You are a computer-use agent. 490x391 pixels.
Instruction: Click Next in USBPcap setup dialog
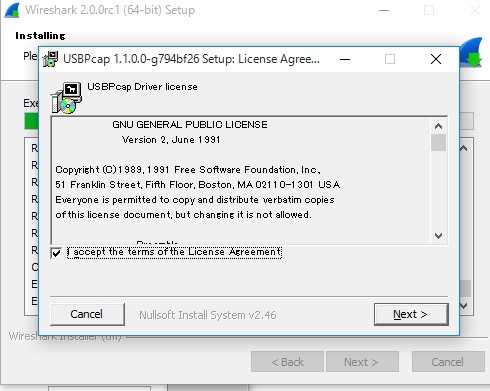(411, 314)
